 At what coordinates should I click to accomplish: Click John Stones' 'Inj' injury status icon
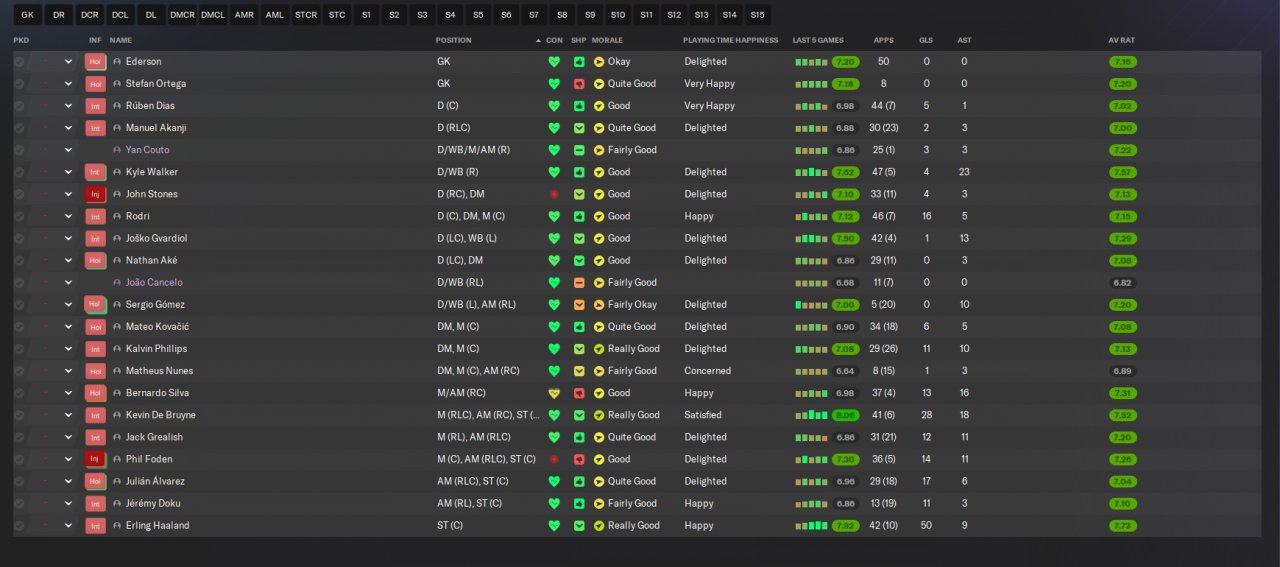pos(95,194)
